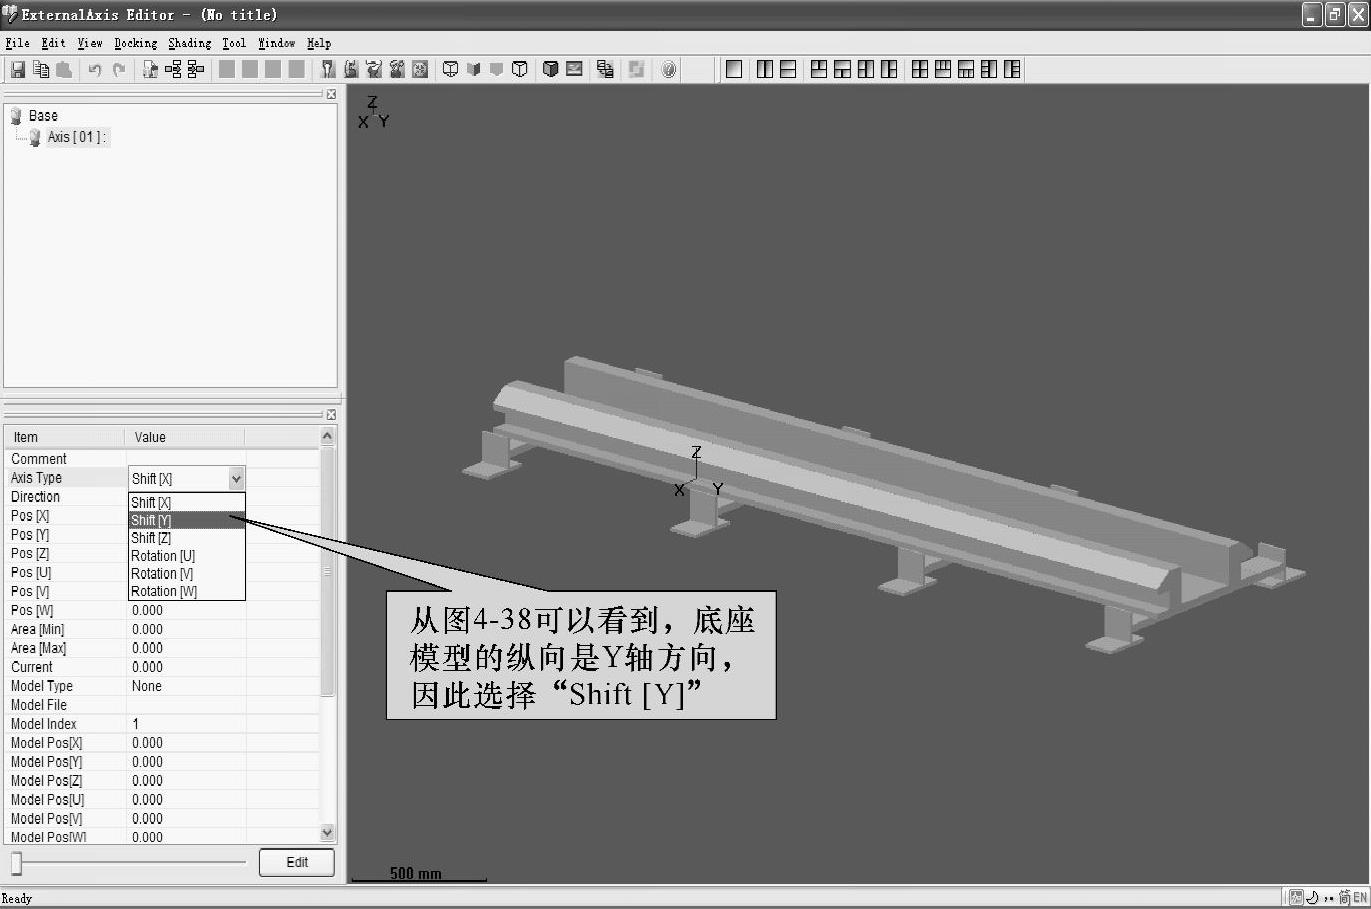Image resolution: width=1371 pixels, height=909 pixels.
Task: Choose Rotation [W] from the dropdown list
Action: [x=187, y=591]
